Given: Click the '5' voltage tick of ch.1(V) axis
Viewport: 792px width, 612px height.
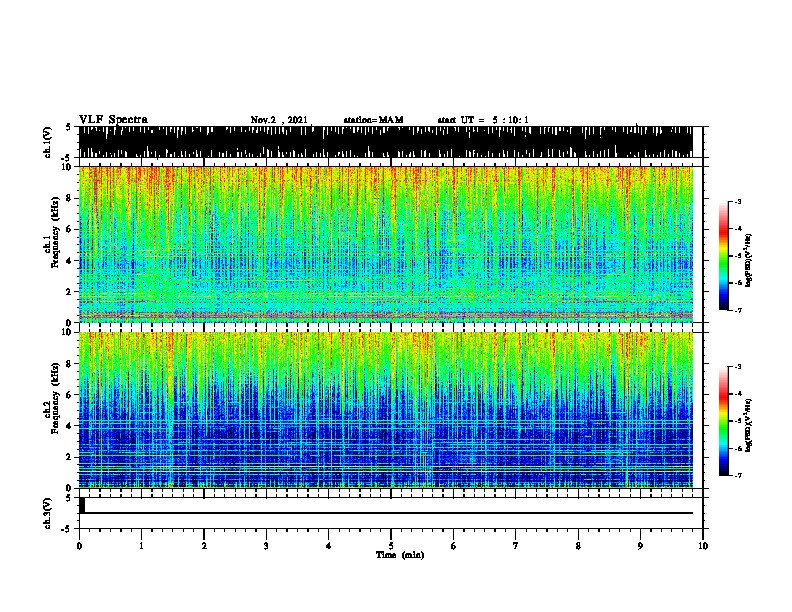Looking at the screenshot, I should pyautogui.click(x=68, y=127).
